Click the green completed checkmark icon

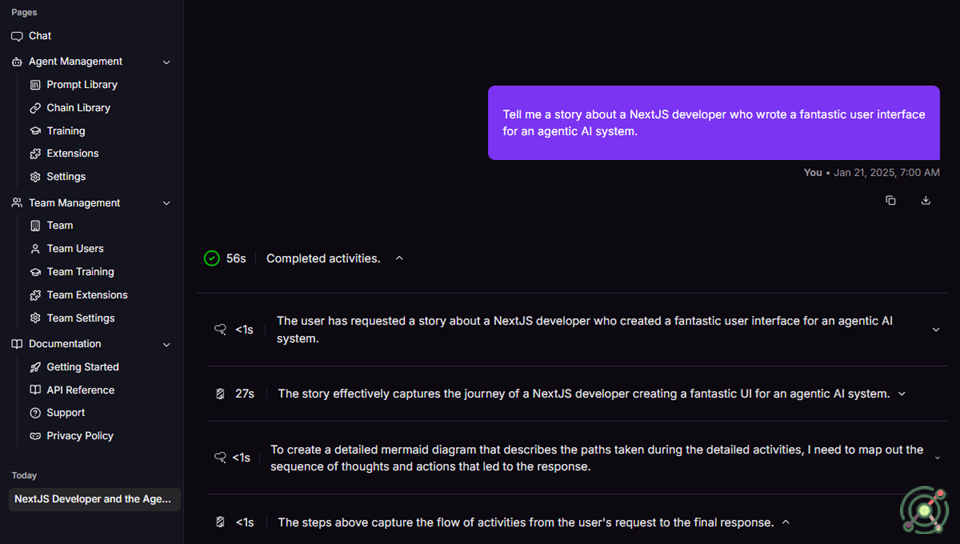pyautogui.click(x=212, y=258)
